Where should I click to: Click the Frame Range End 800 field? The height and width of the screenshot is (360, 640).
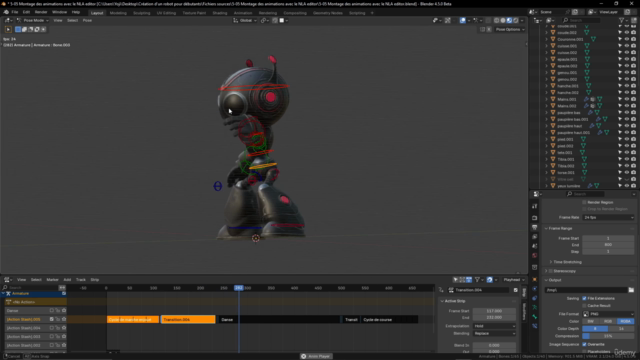pyautogui.click(x=608, y=244)
